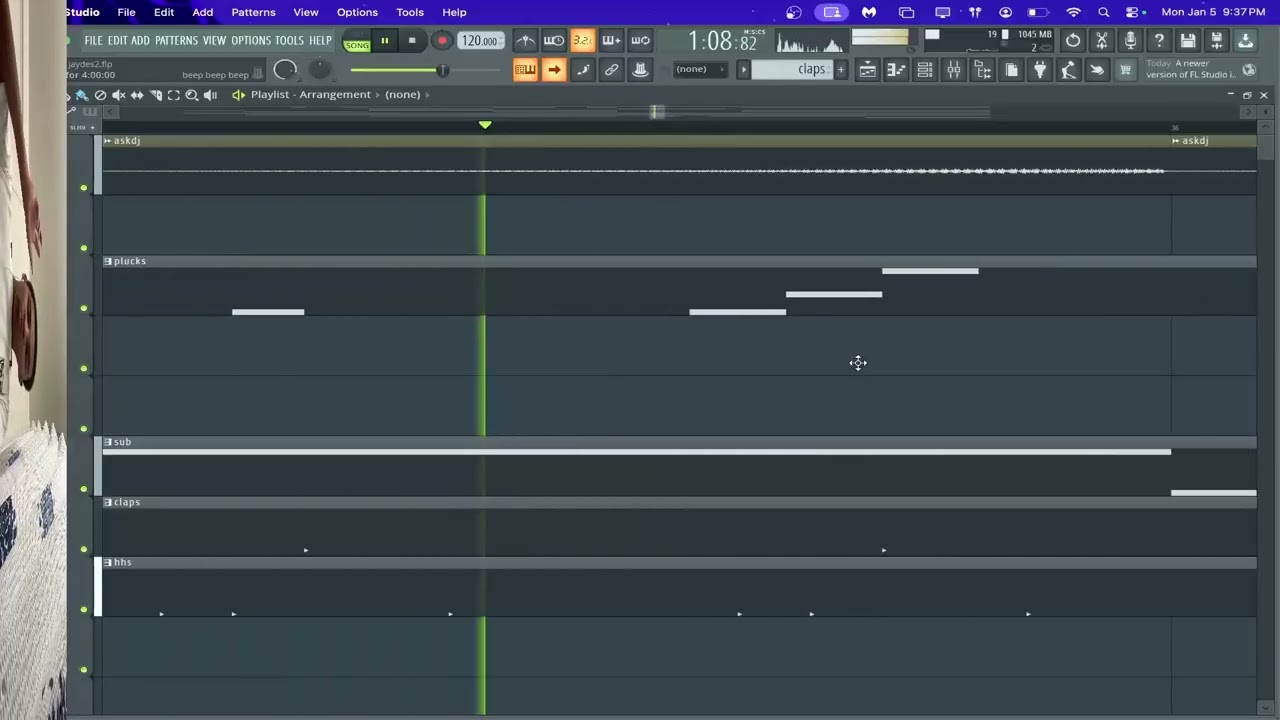Viewport: 1280px width, 720px height.
Task: Toggle the loop recording button
Action: 640,40
